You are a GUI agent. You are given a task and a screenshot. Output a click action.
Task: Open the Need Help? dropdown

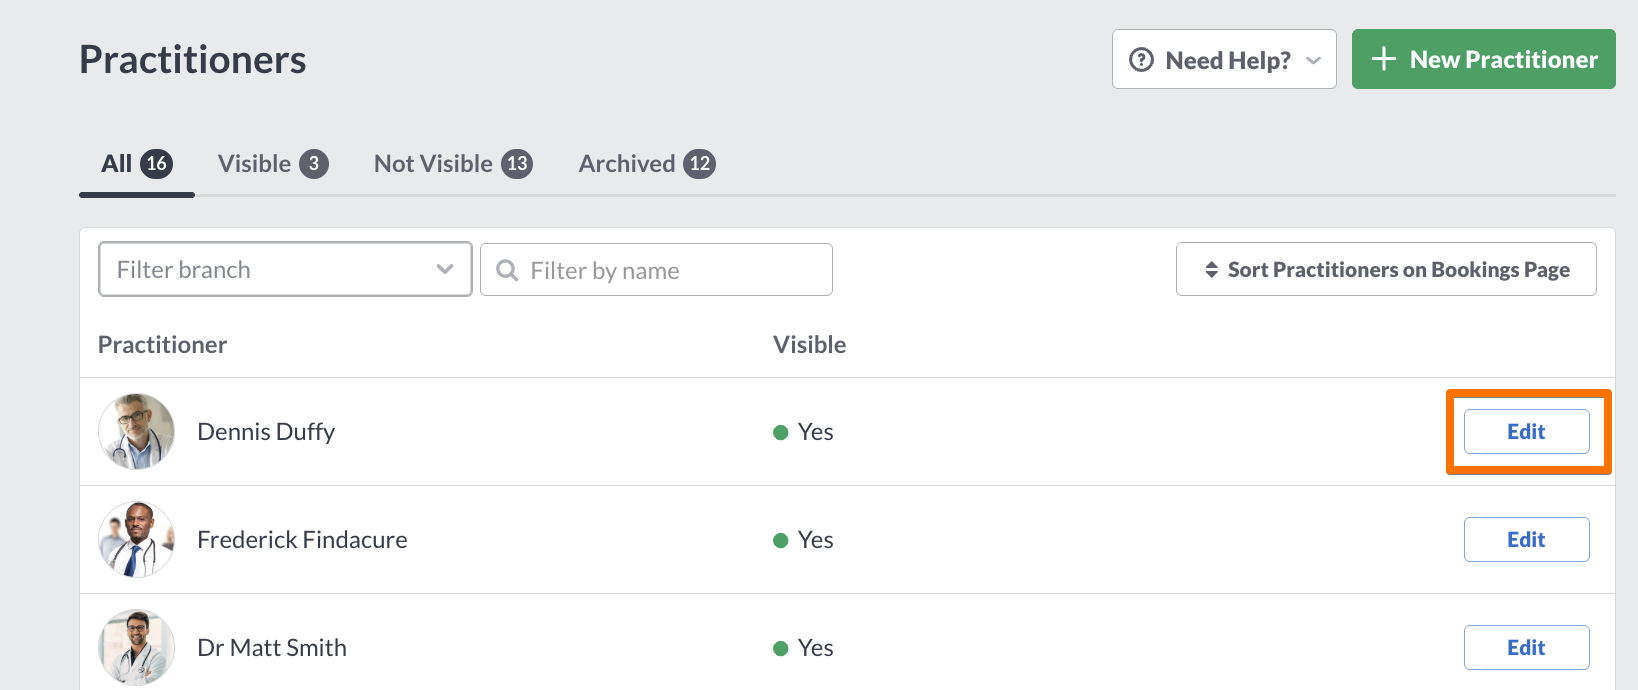point(1224,59)
